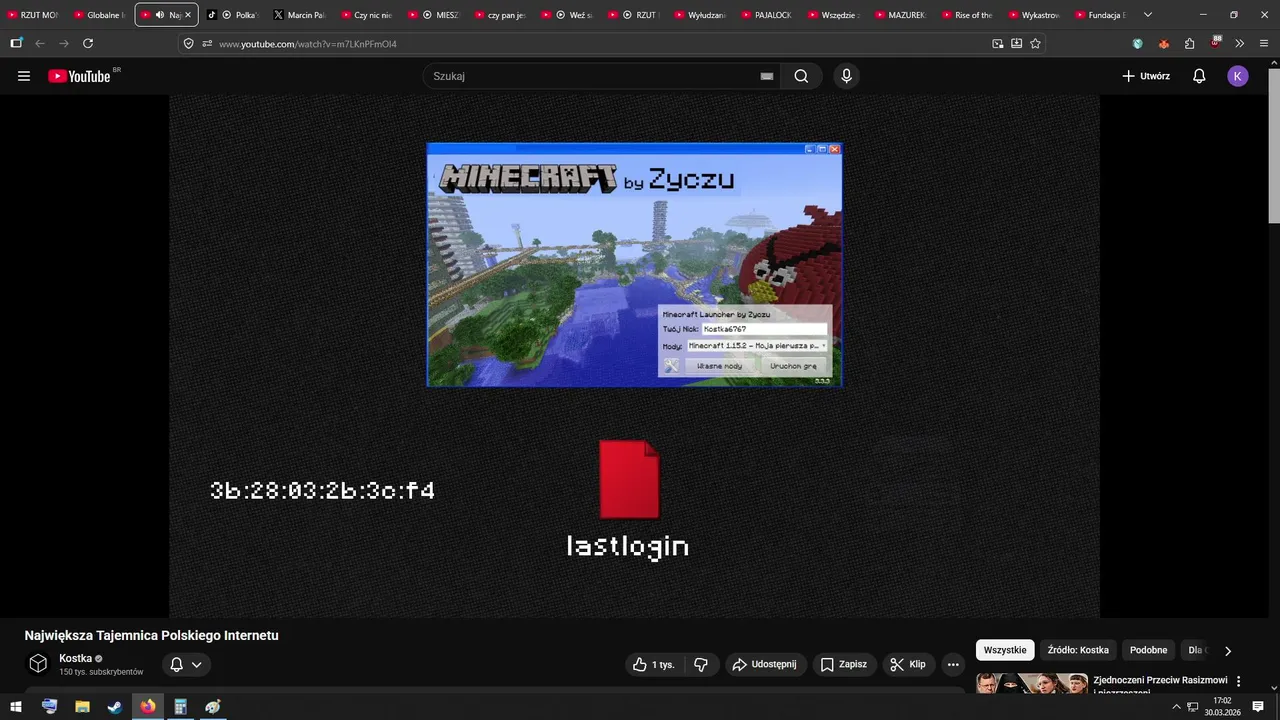This screenshot has width=1280, height=720.
Task: Open the Windows Start menu
Action: [16, 706]
